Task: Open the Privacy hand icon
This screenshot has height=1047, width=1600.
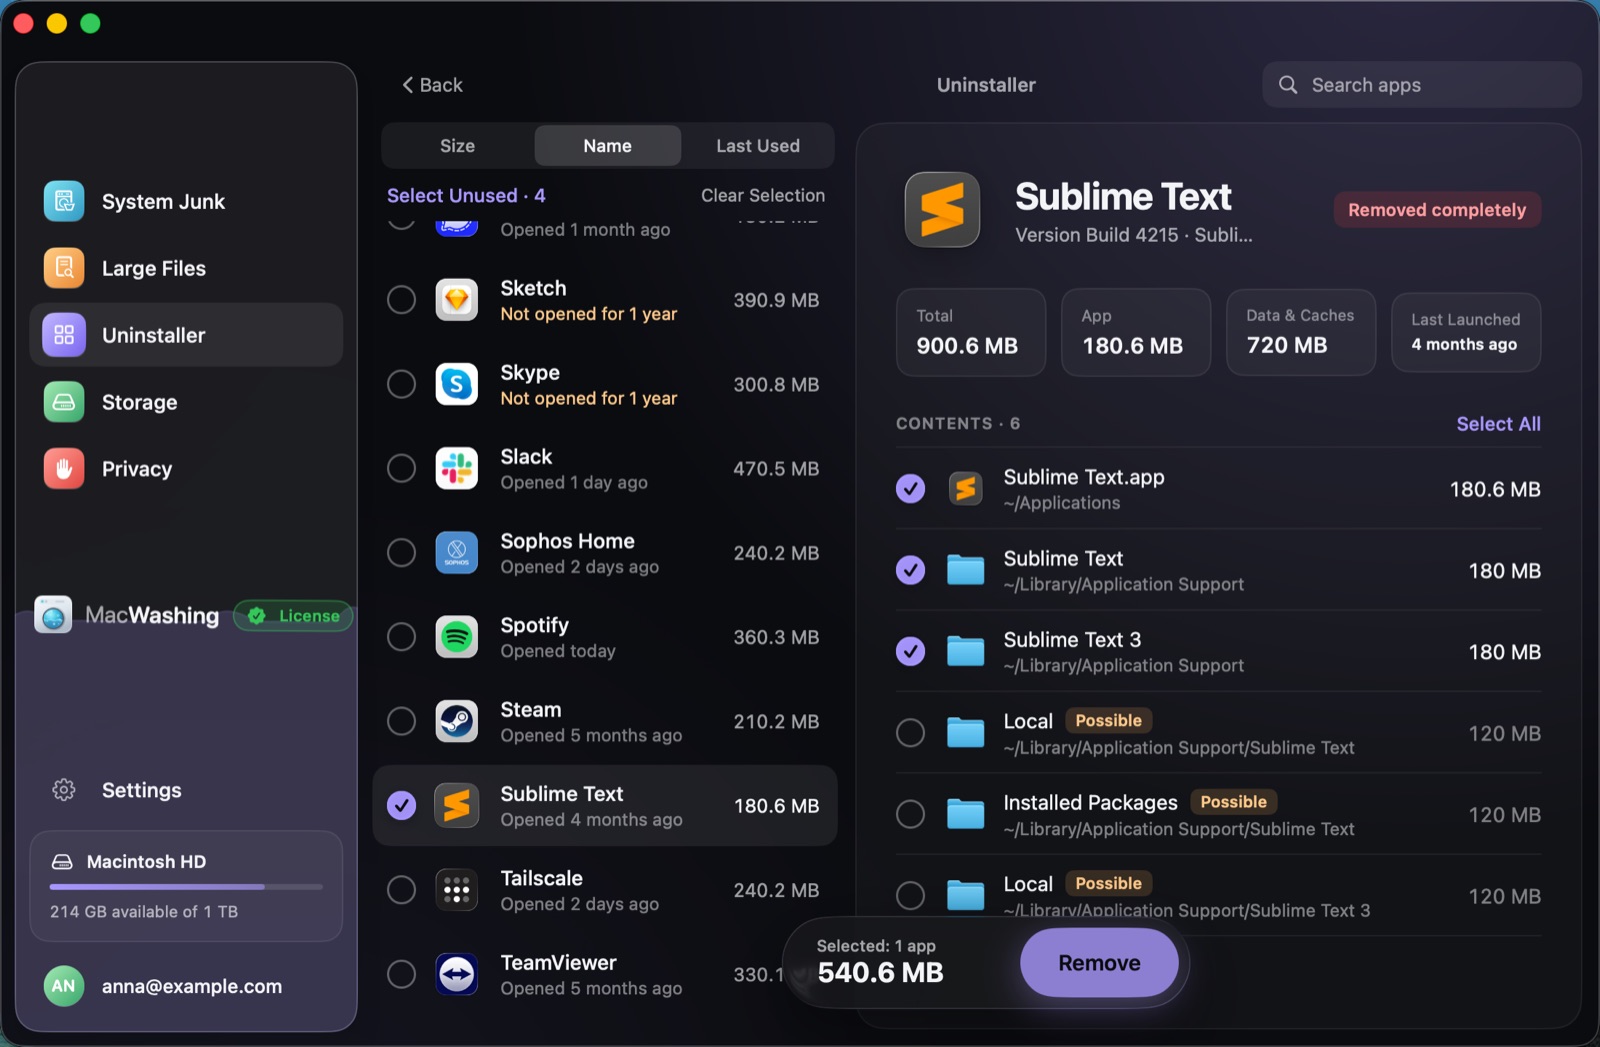Action: 64,469
